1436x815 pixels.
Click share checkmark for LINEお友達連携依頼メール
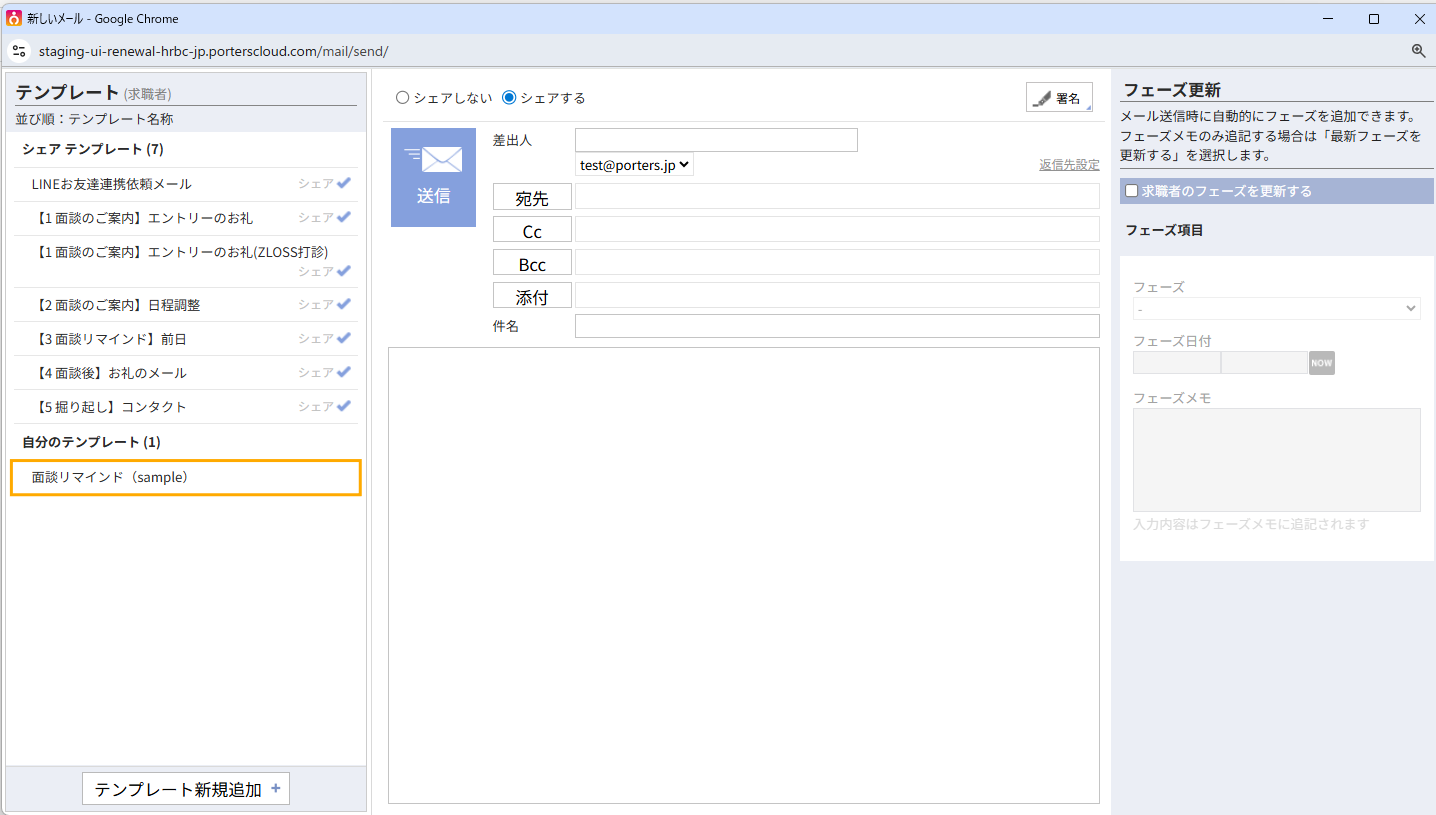(x=344, y=183)
